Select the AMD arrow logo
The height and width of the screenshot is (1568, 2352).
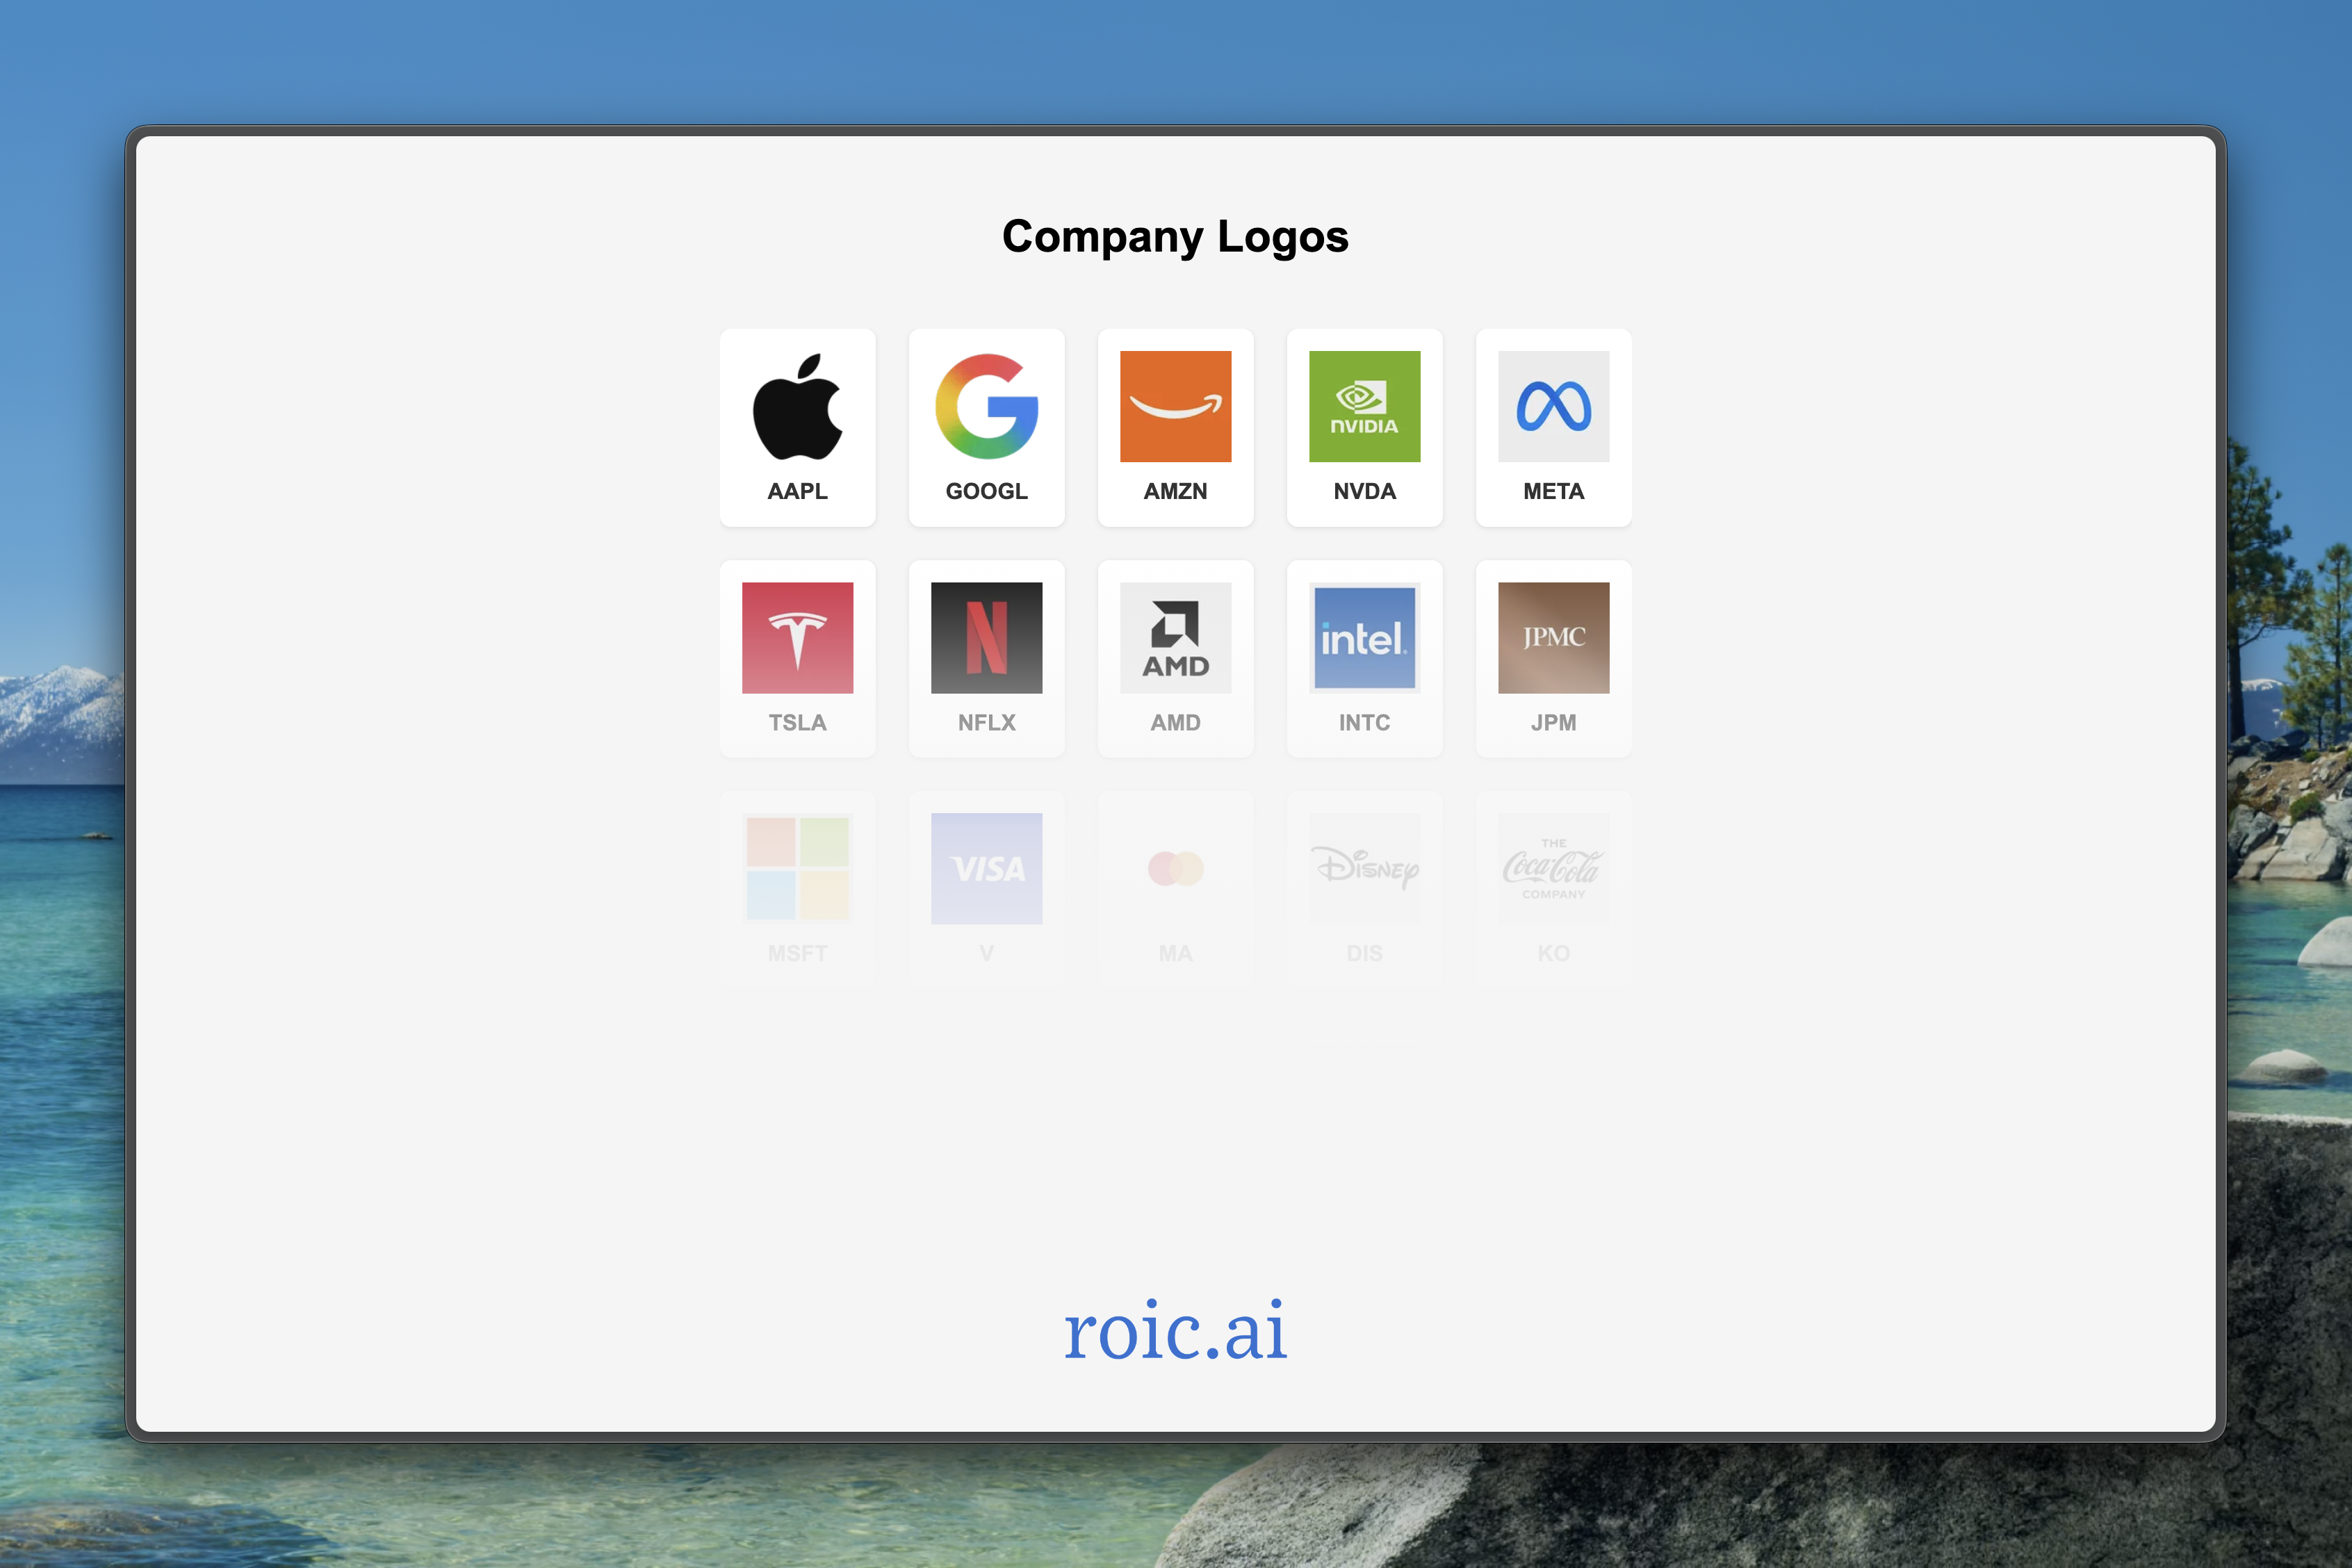1175,637
